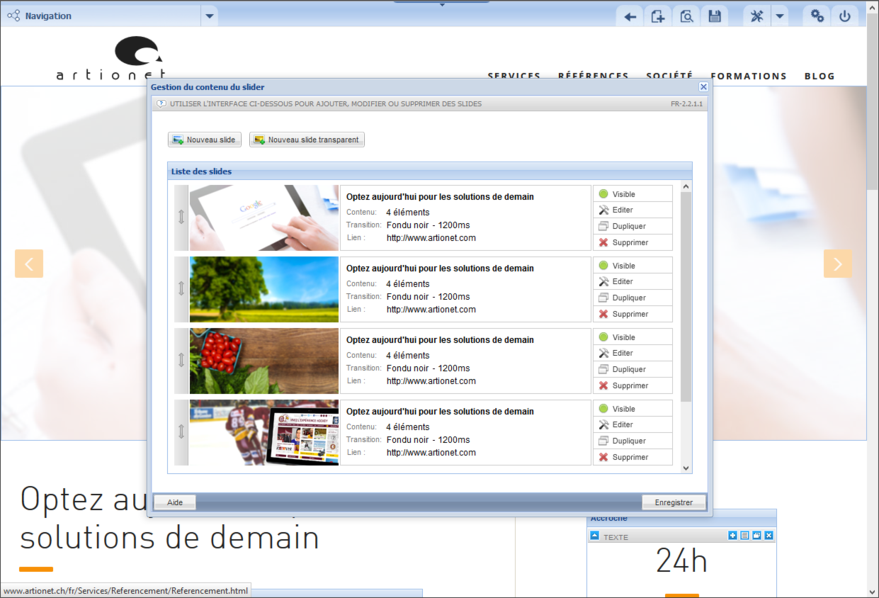This screenshot has height=598, width=879.
Task: Click Dupliquer for the Google tablet slide
Action: tap(633, 226)
